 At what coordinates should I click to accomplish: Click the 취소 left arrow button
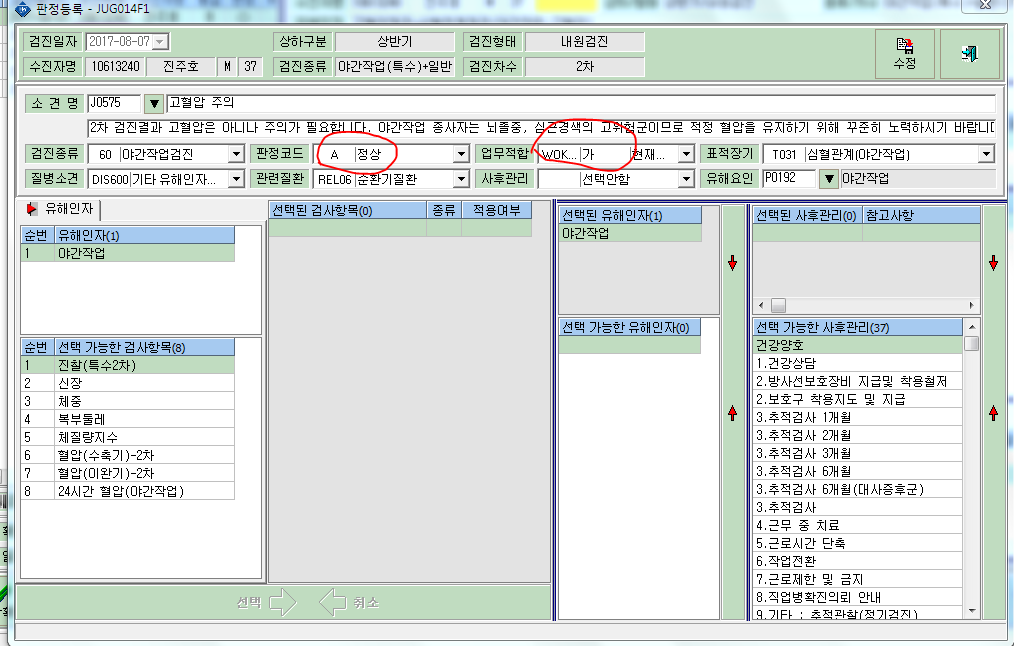point(350,603)
